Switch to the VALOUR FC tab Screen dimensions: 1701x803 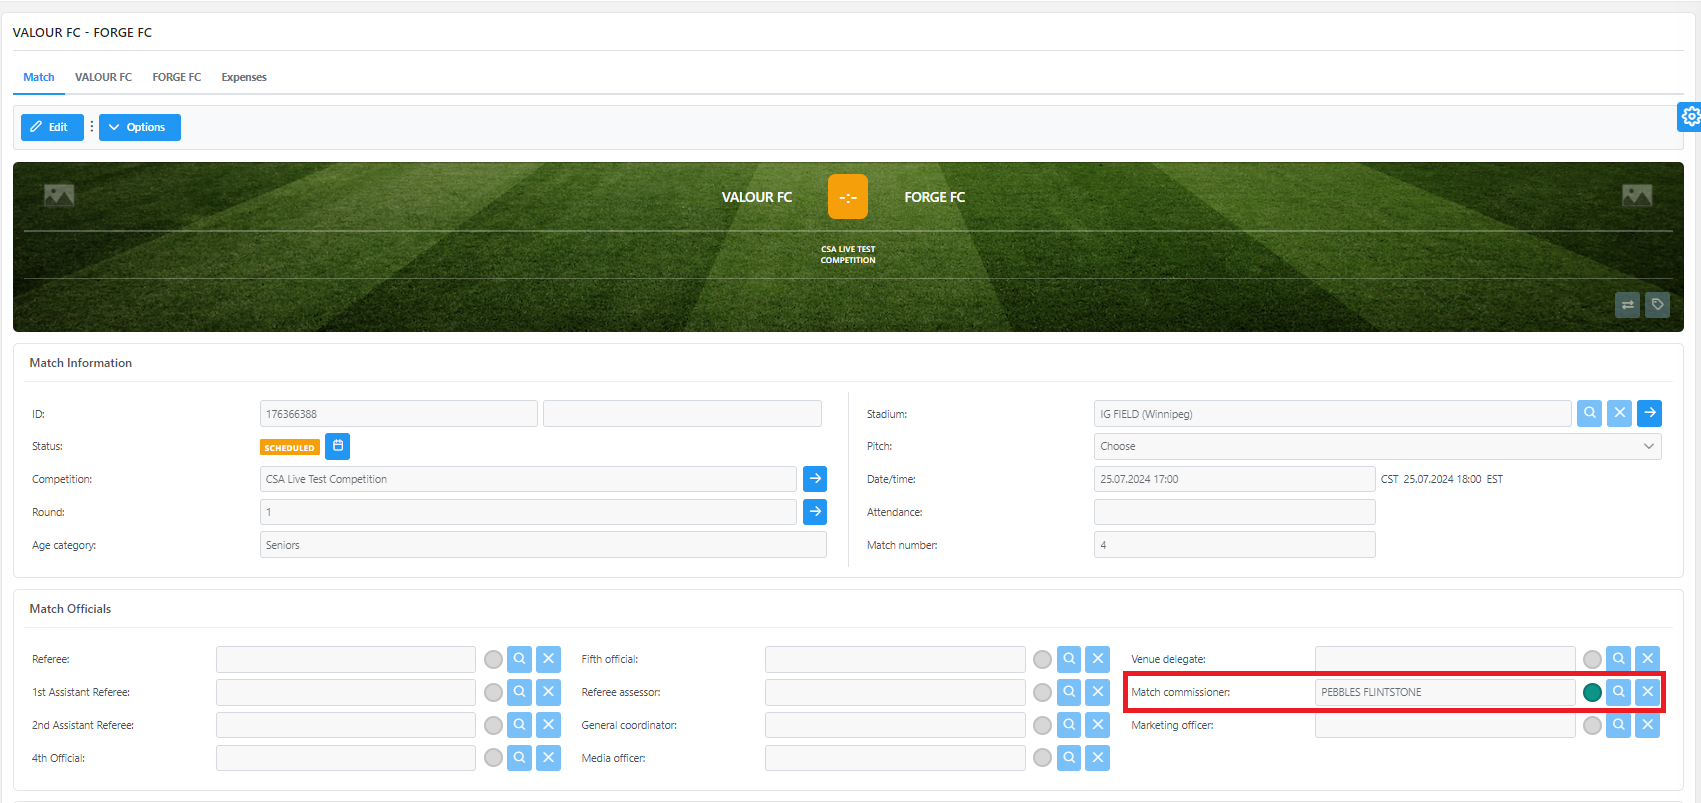coord(103,77)
